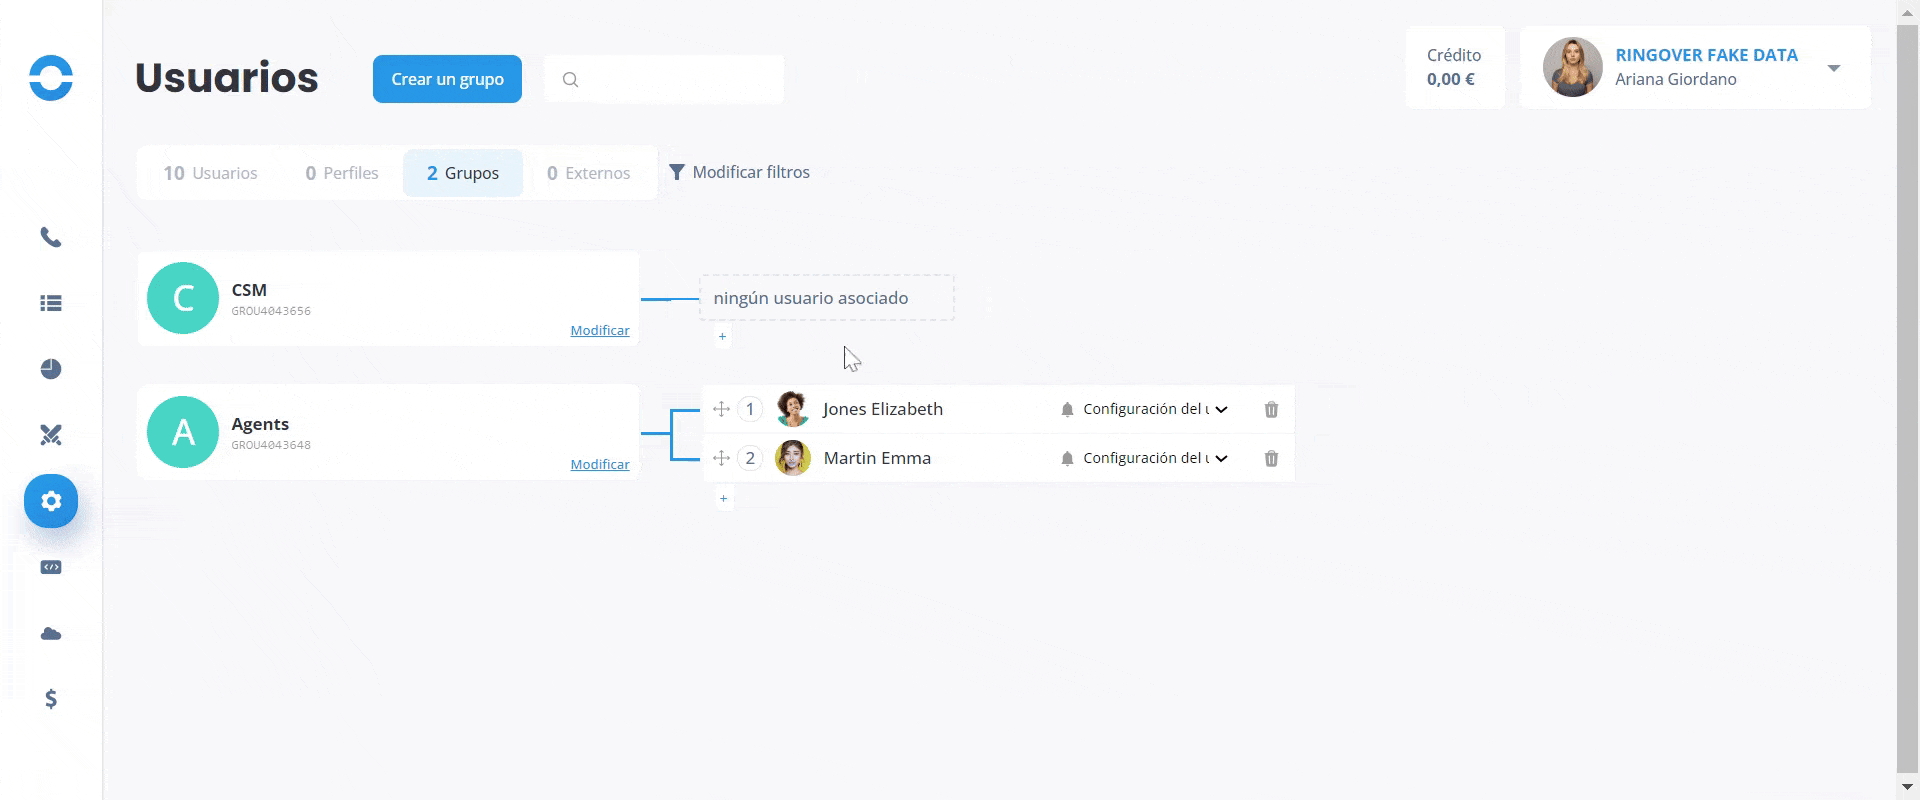This screenshot has height=800, width=1920.
Task: Open the phone calls sidebar icon
Action: pos(51,237)
